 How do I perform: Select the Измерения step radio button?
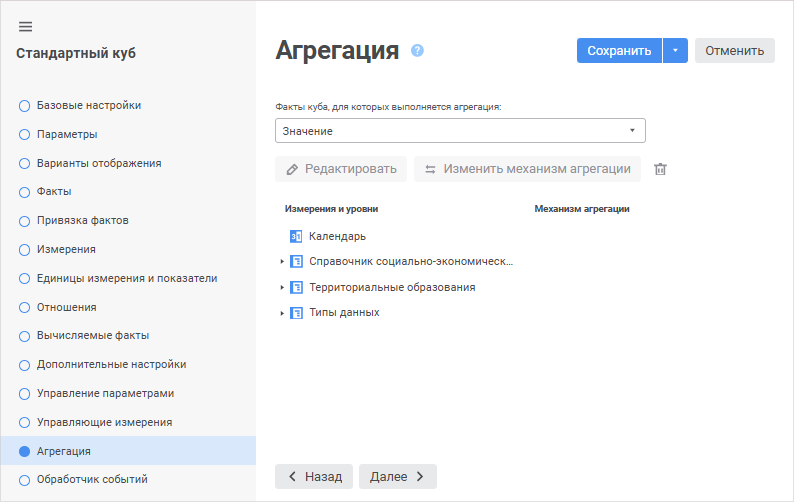[25, 249]
